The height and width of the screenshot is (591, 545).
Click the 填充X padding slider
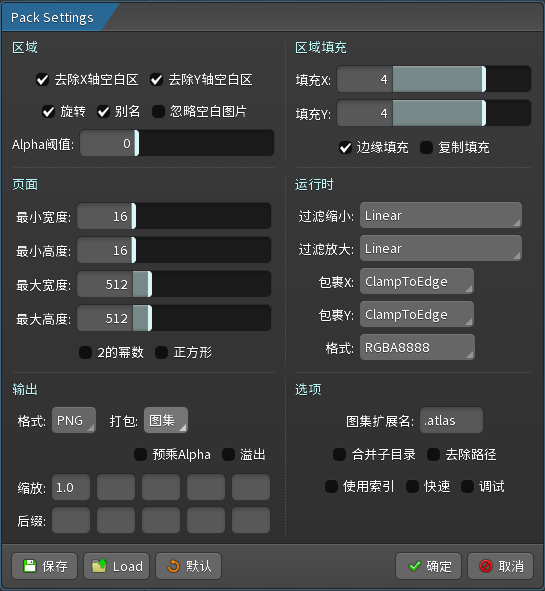point(434,79)
